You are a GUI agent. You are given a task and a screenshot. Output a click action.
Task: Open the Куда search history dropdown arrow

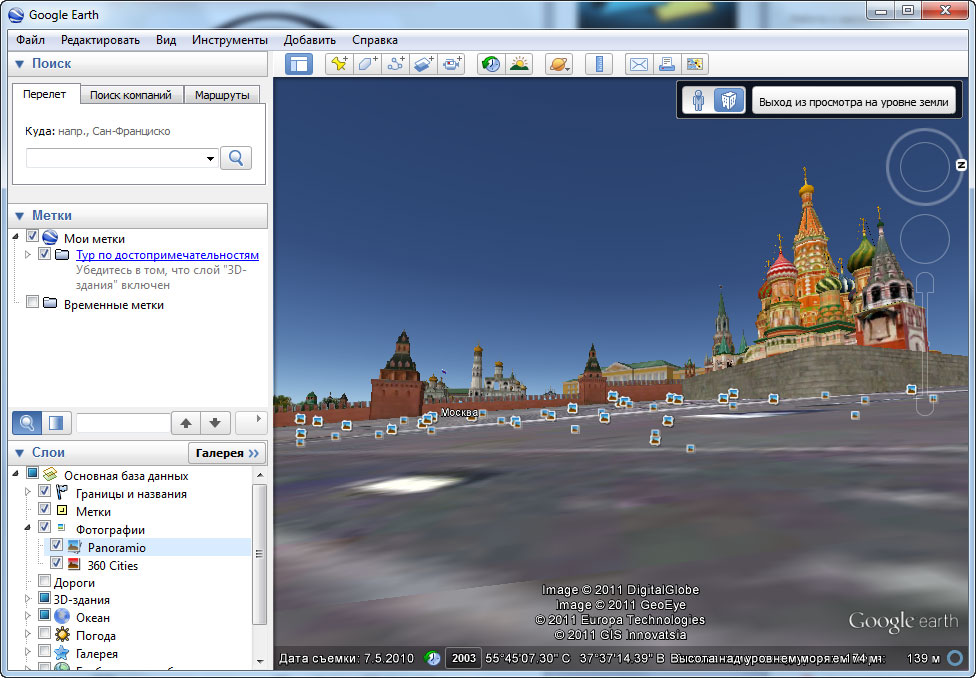point(210,158)
